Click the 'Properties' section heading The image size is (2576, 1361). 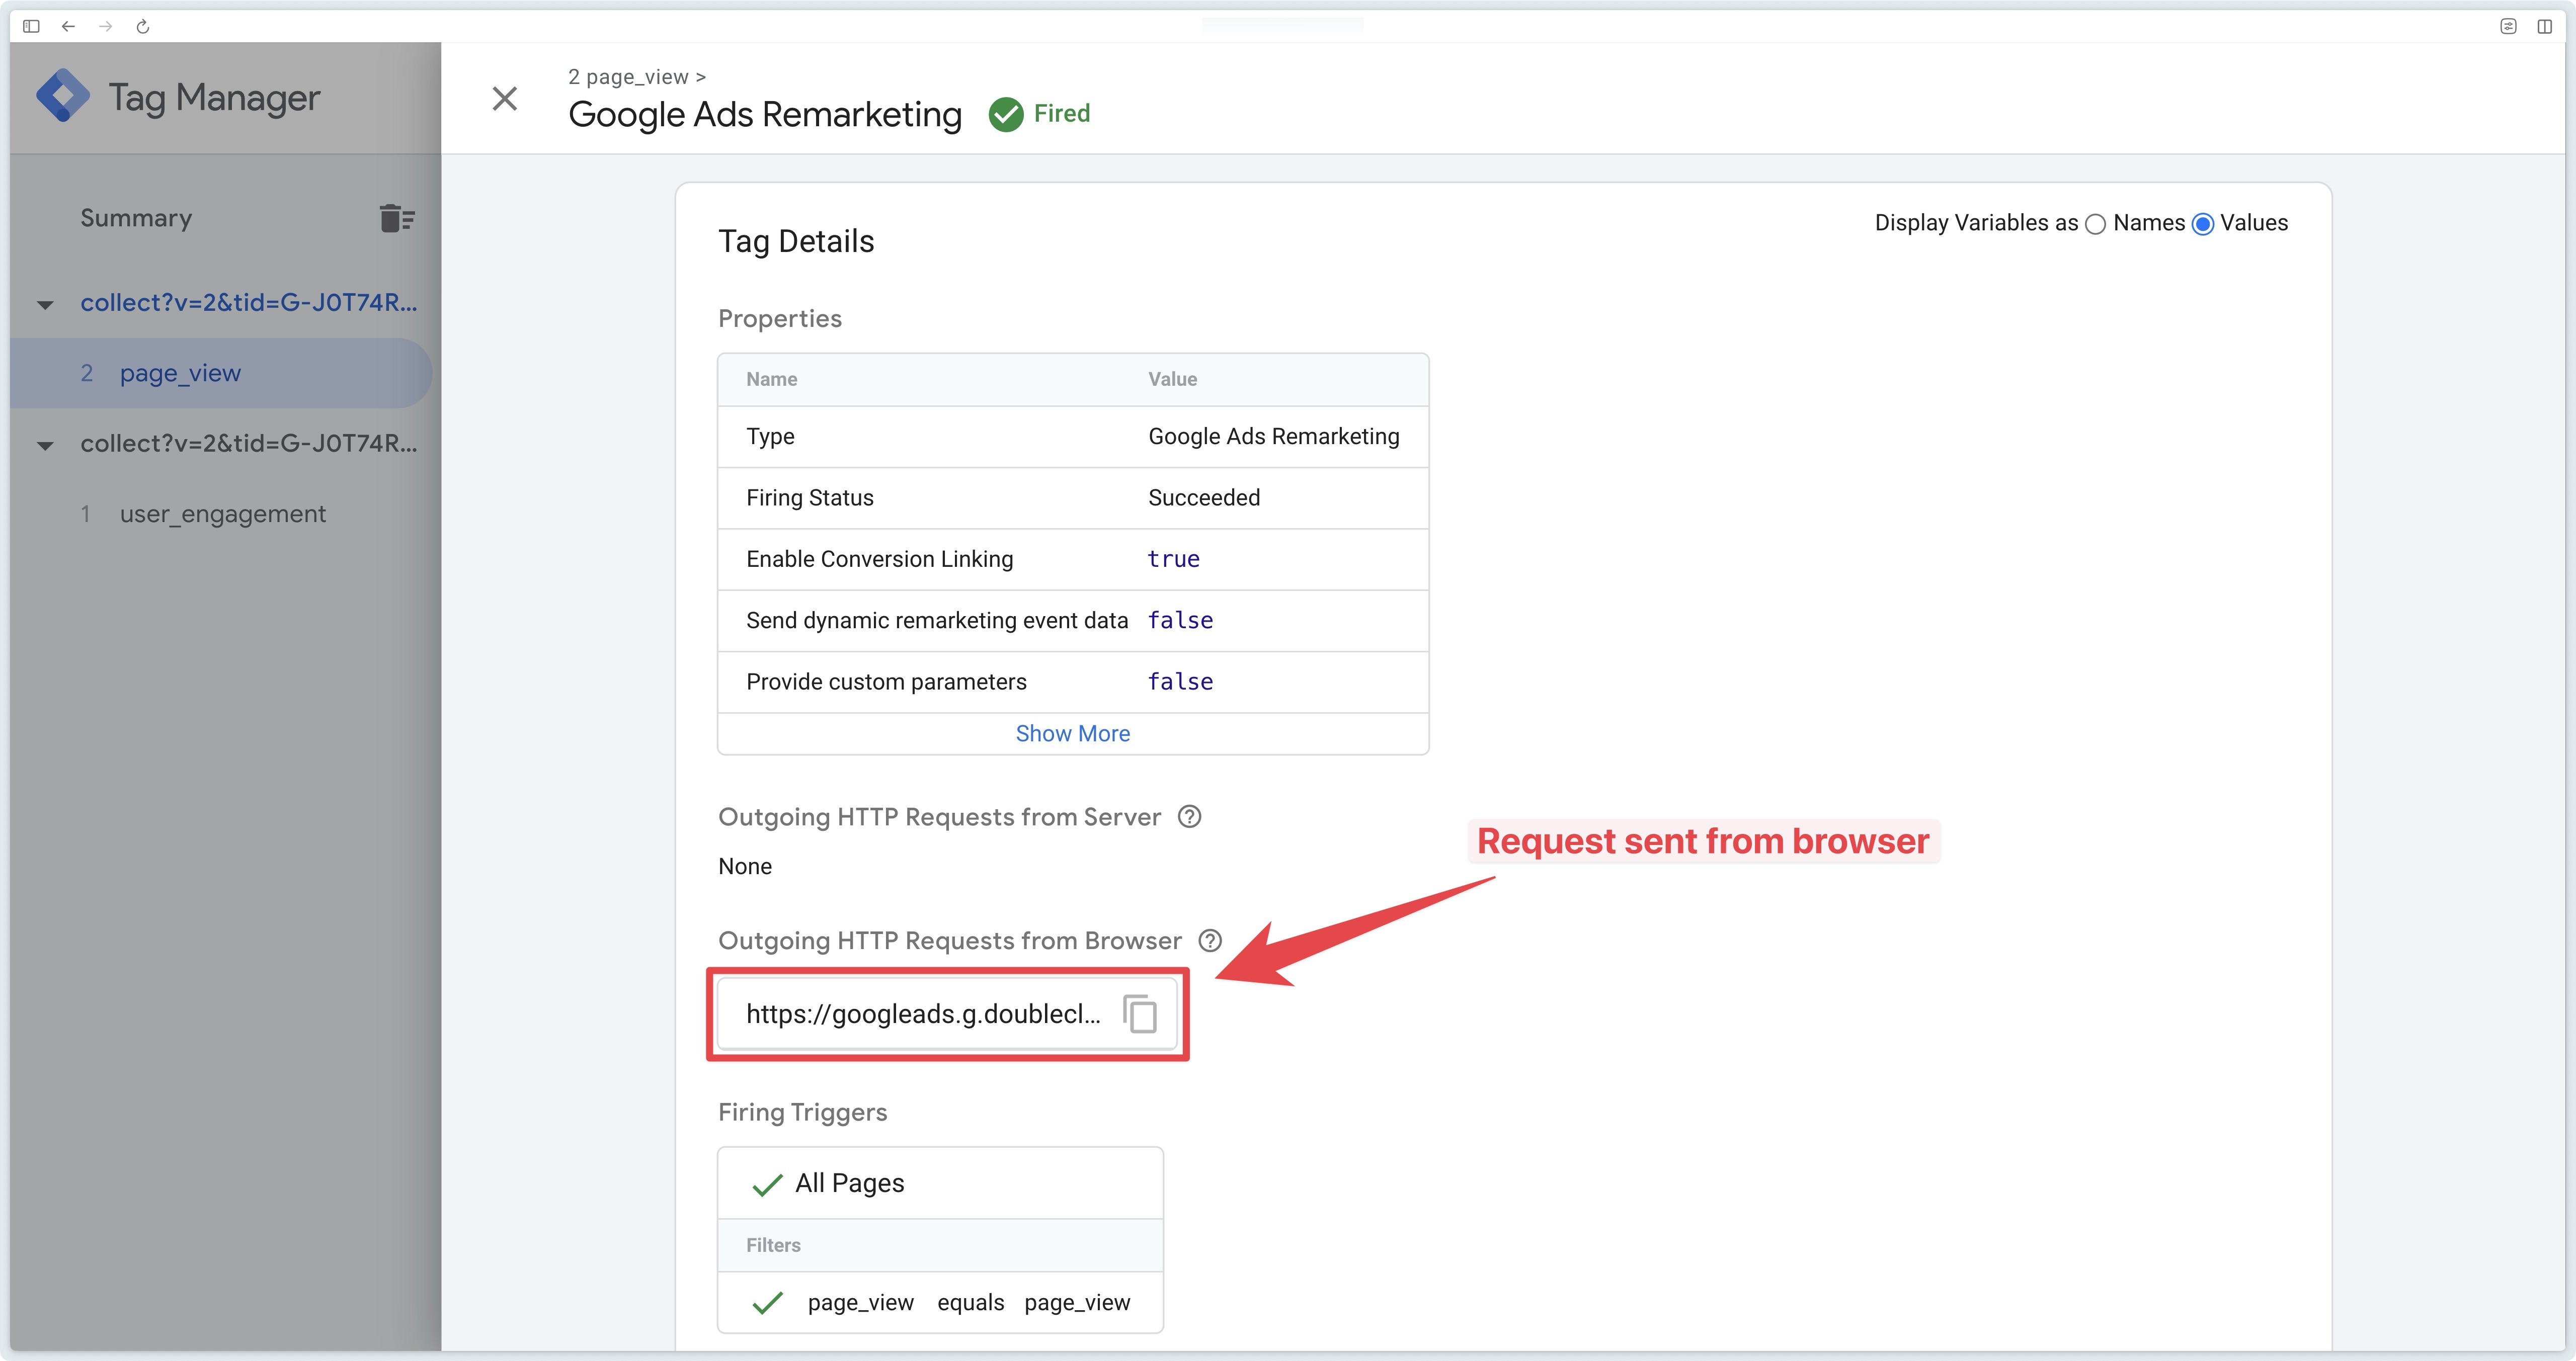pyautogui.click(x=780, y=318)
